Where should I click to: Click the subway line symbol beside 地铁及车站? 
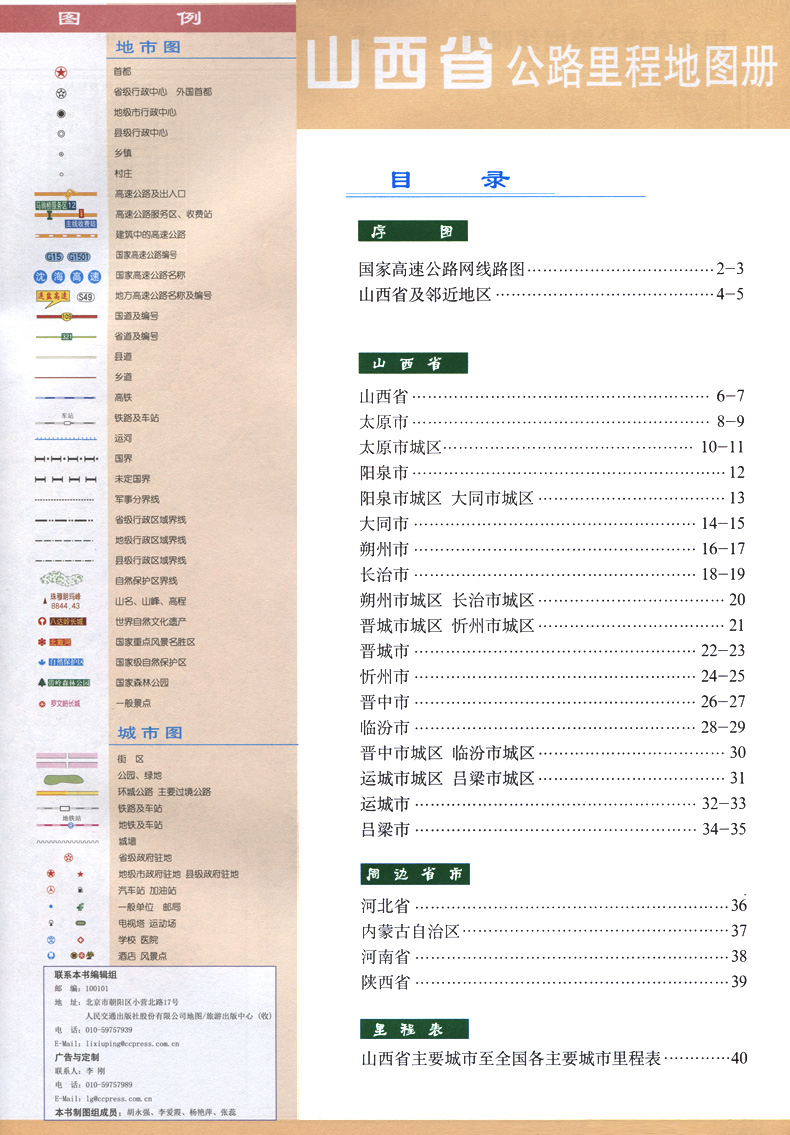67,824
